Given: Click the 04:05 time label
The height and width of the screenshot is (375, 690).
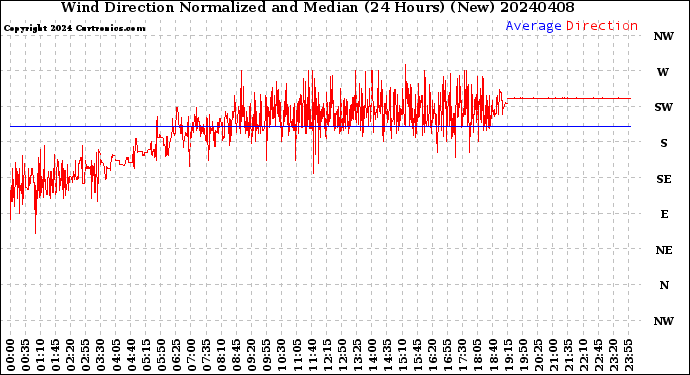Looking at the screenshot, I should click(x=116, y=355).
